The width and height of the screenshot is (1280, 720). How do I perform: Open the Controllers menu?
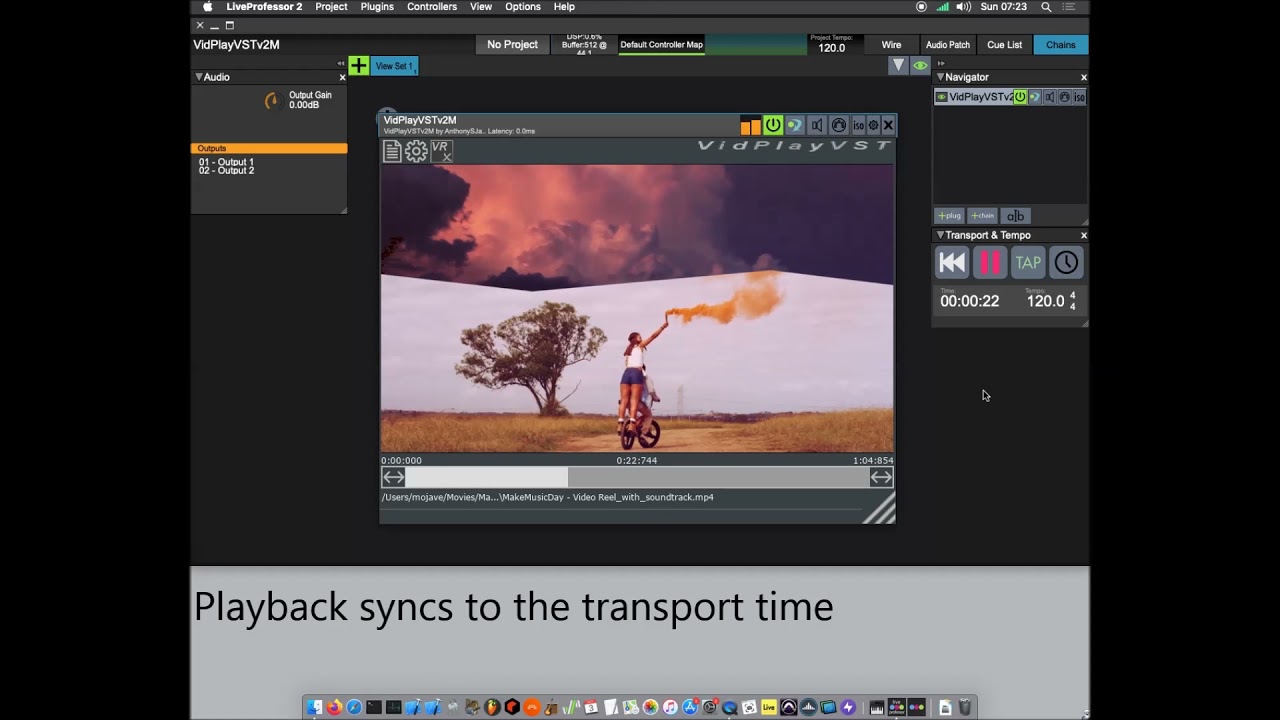(432, 7)
